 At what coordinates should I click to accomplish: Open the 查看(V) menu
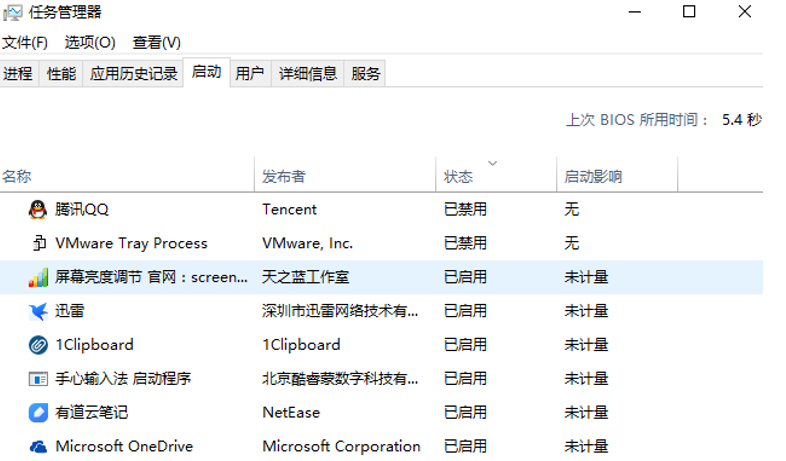click(156, 43)
